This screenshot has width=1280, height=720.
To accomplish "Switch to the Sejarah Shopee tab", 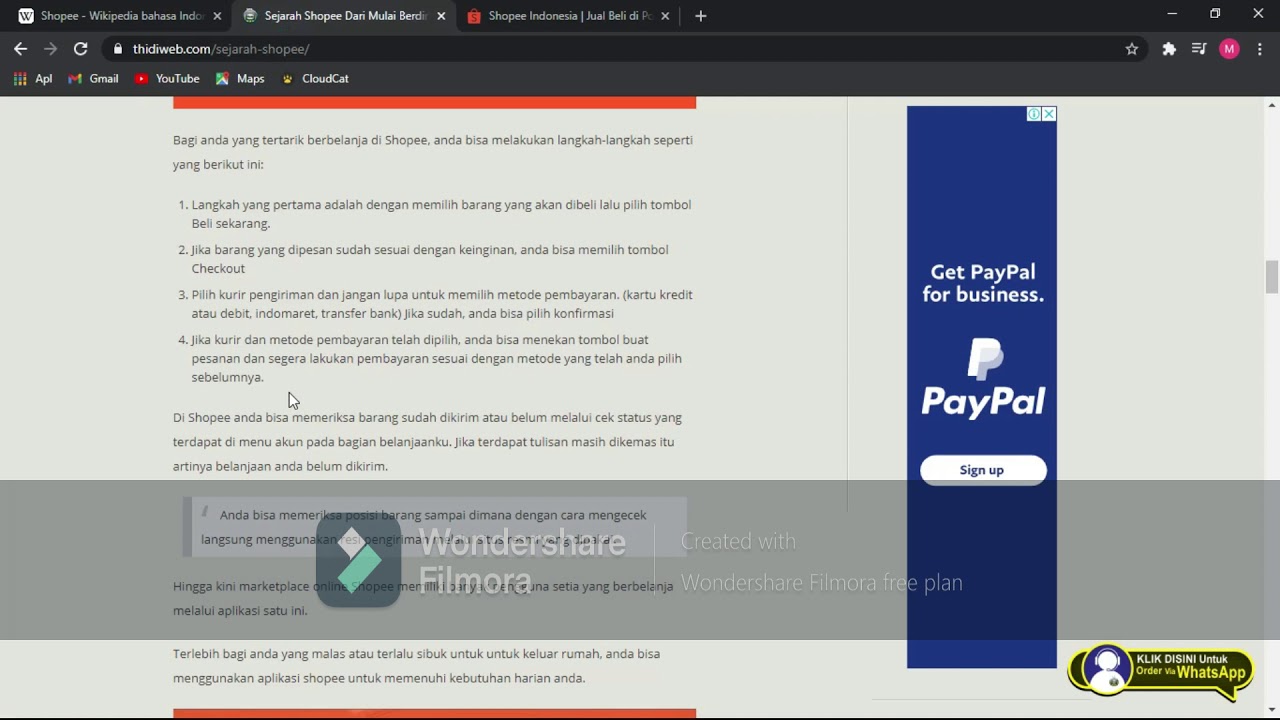I will [344, 16].
